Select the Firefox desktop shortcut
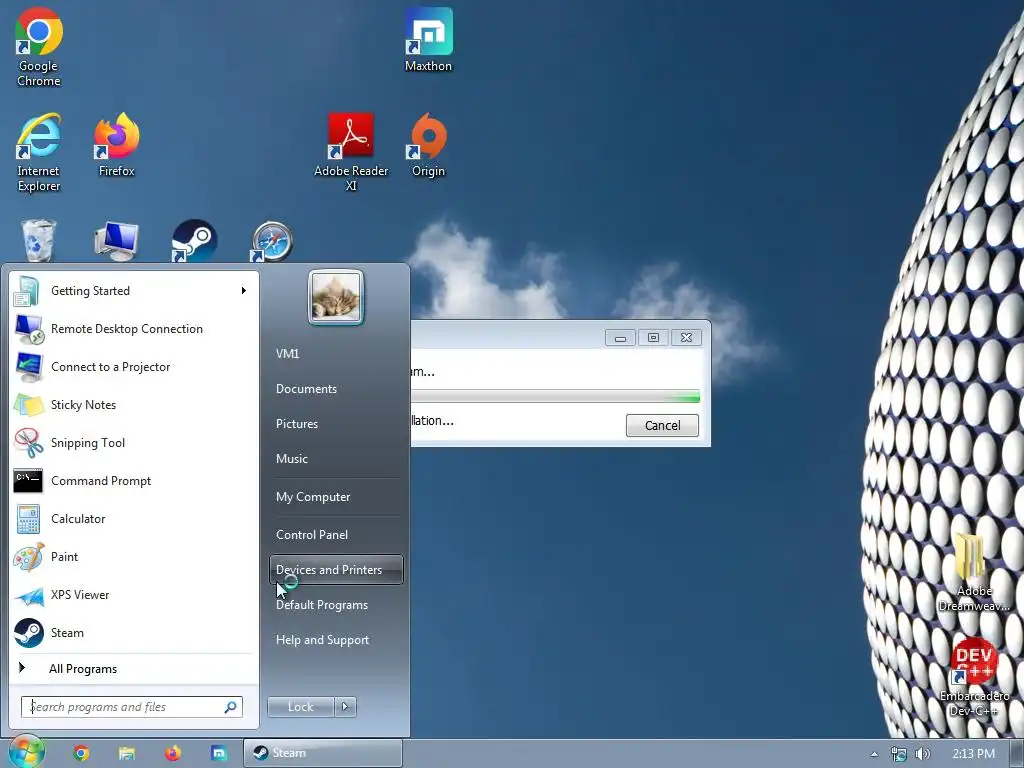 116,145
